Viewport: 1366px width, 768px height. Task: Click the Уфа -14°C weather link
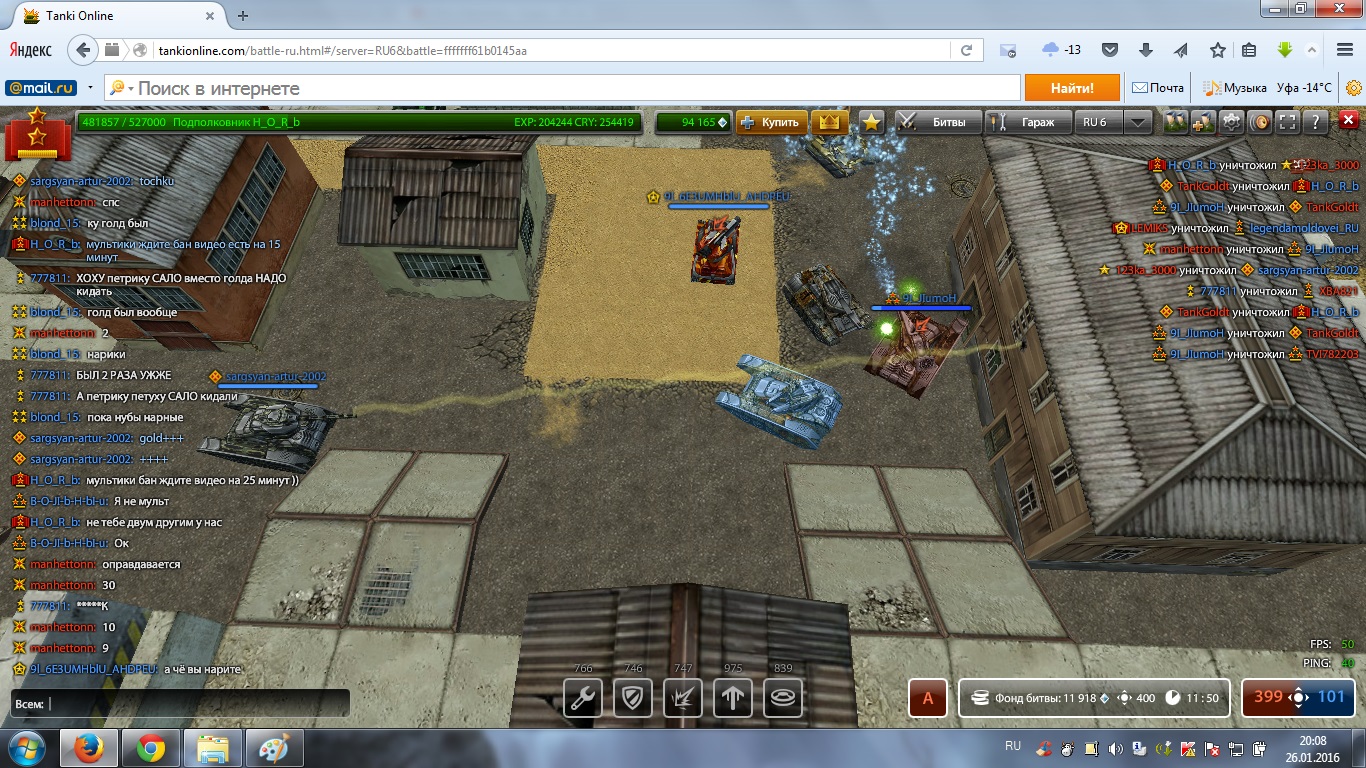[x=1304, y=88]
